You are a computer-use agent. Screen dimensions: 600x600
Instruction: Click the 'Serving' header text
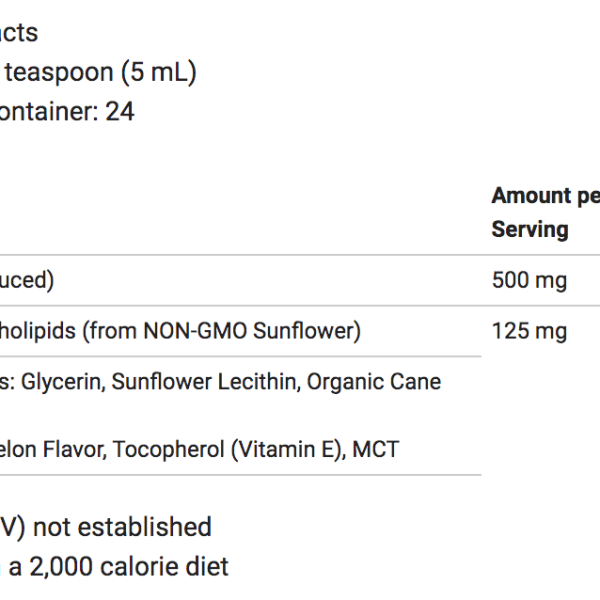click(x=530, y=230)
